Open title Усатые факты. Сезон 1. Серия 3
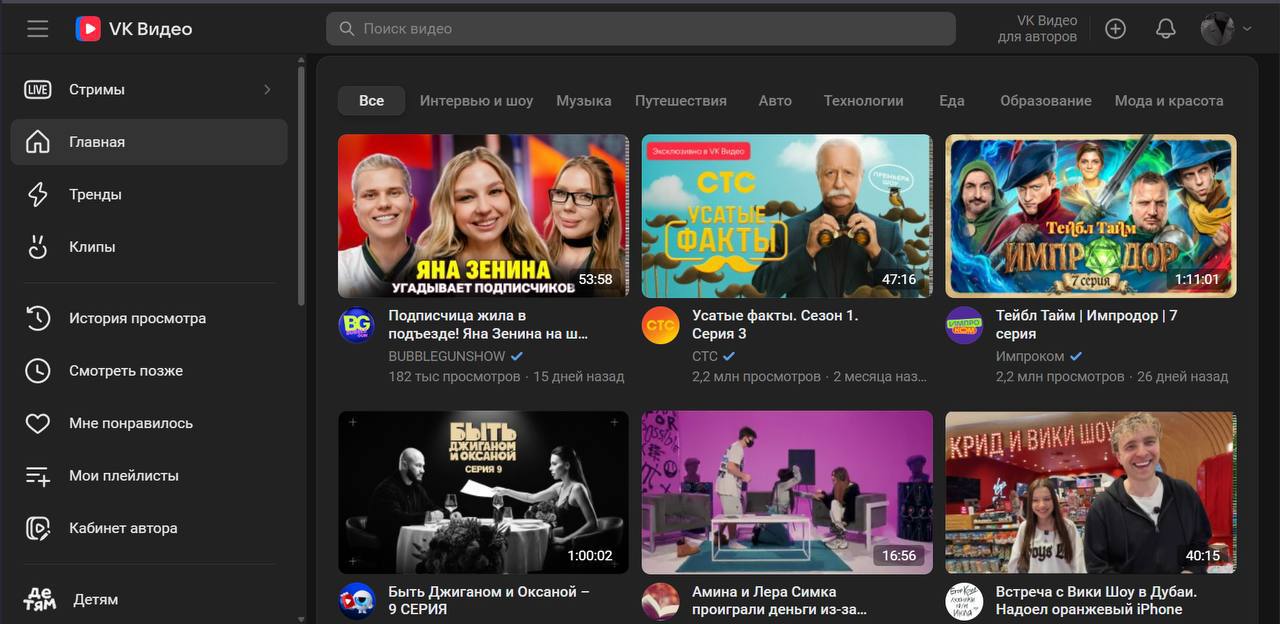1280x624 pixels. pyautogui.click(x=775, y=325)
